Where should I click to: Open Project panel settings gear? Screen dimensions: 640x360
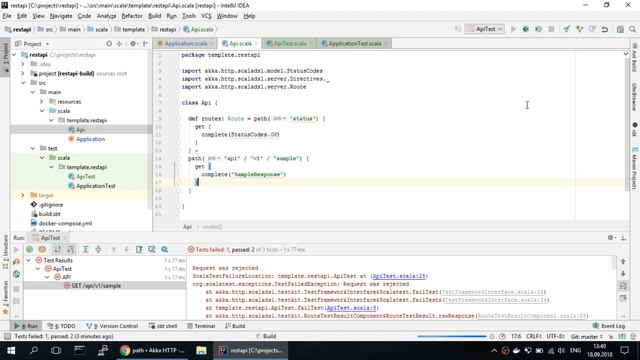point(133,43)
